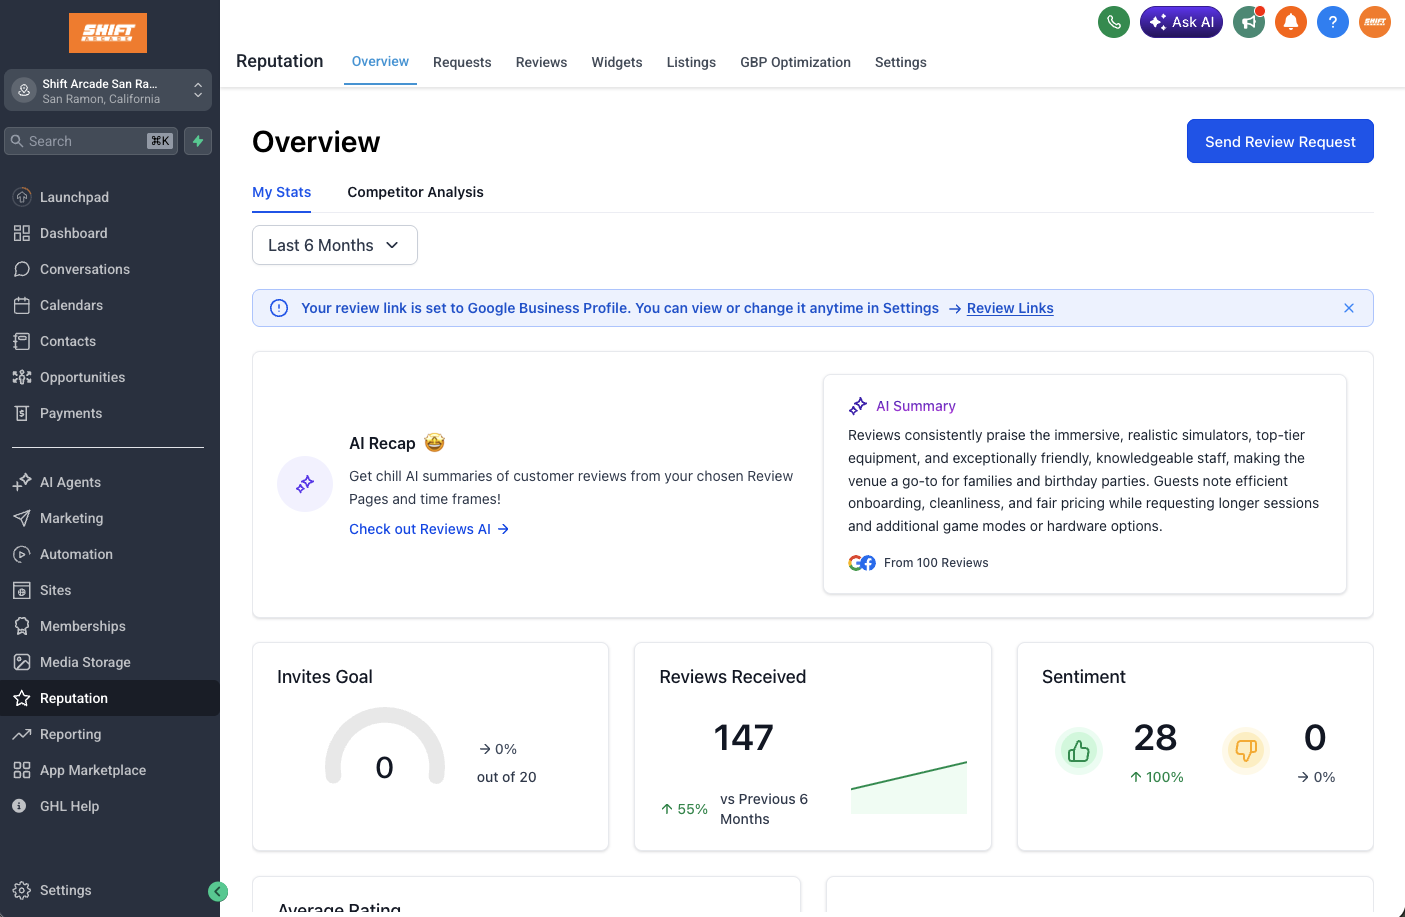This screenshot has width=1405, height=917.
Task: Follow the Check out Reviews AI link
Action: click(428, 529)
